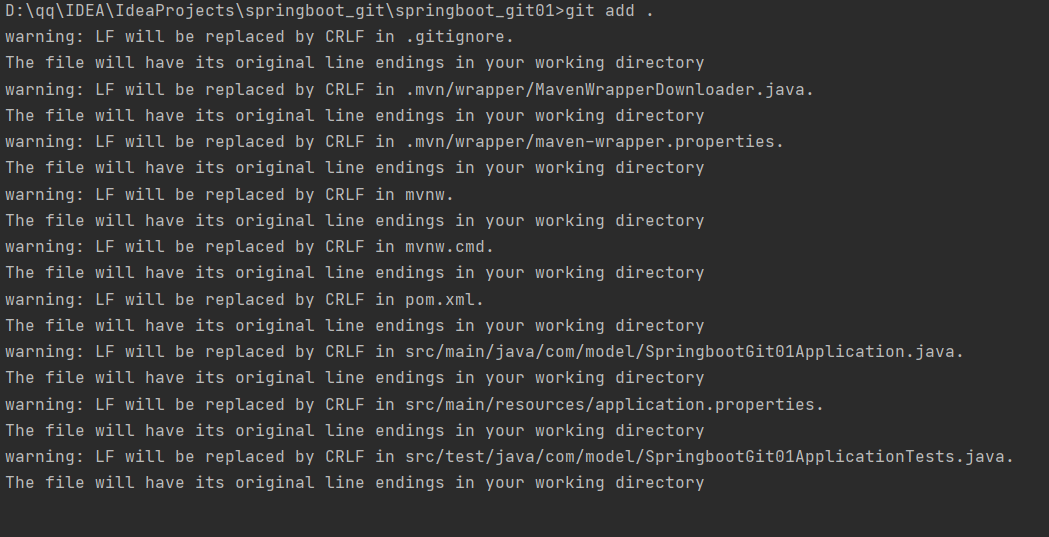Click "working directory" after the application.properties warning
The height and width of the screenshot is (537, 1049).
(x=620, y=431)
